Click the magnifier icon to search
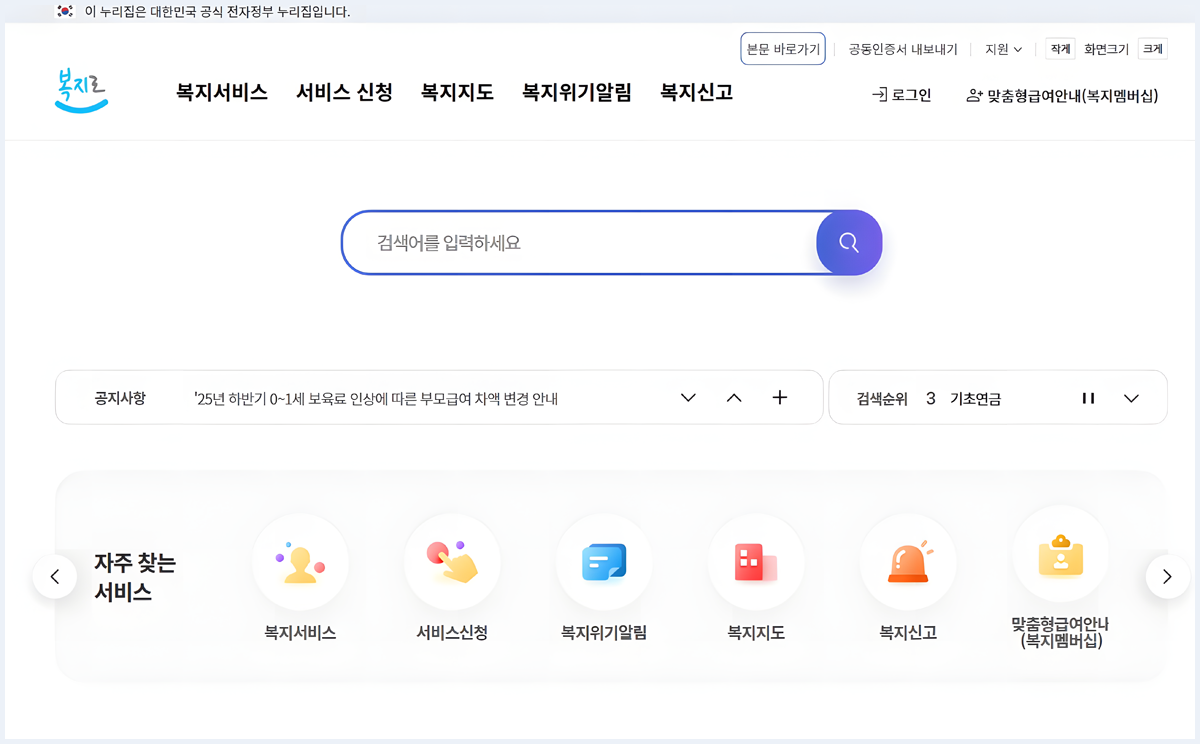 point(849,242)
